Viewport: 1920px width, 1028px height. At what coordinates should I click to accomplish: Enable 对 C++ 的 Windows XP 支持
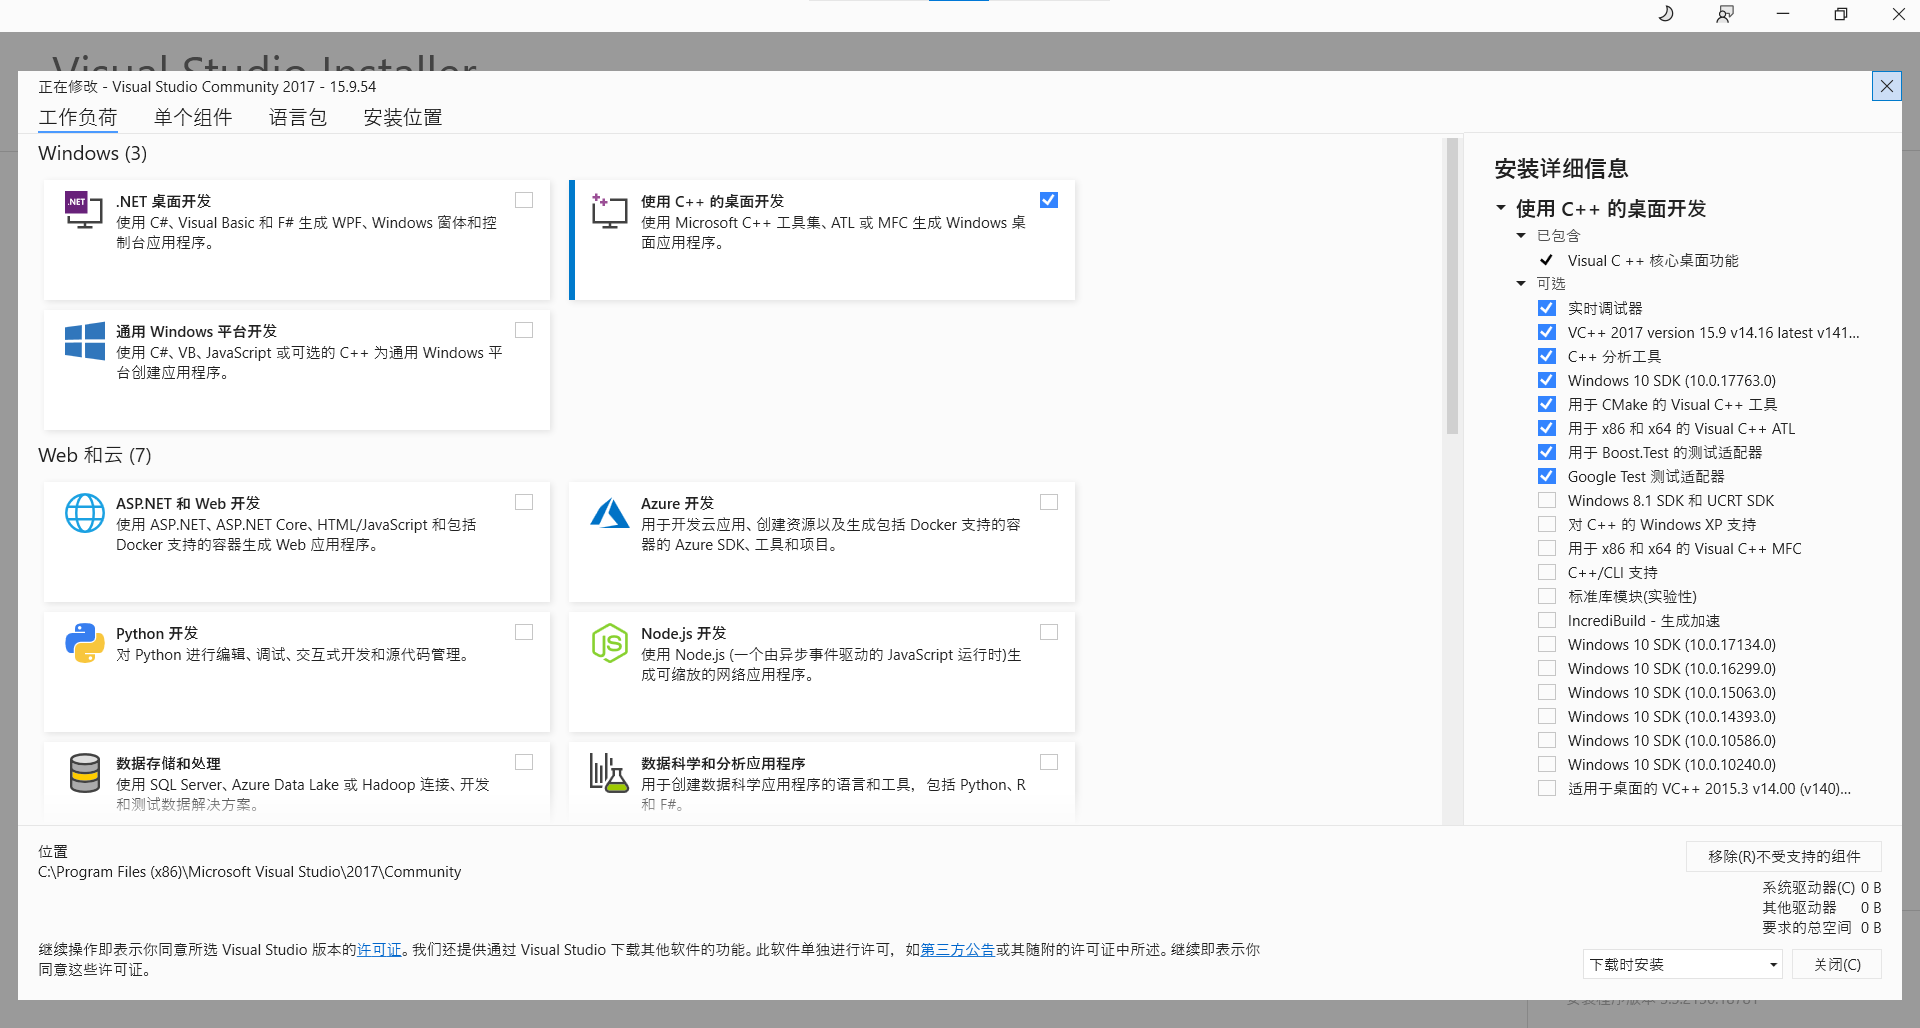coord(1547,524)
